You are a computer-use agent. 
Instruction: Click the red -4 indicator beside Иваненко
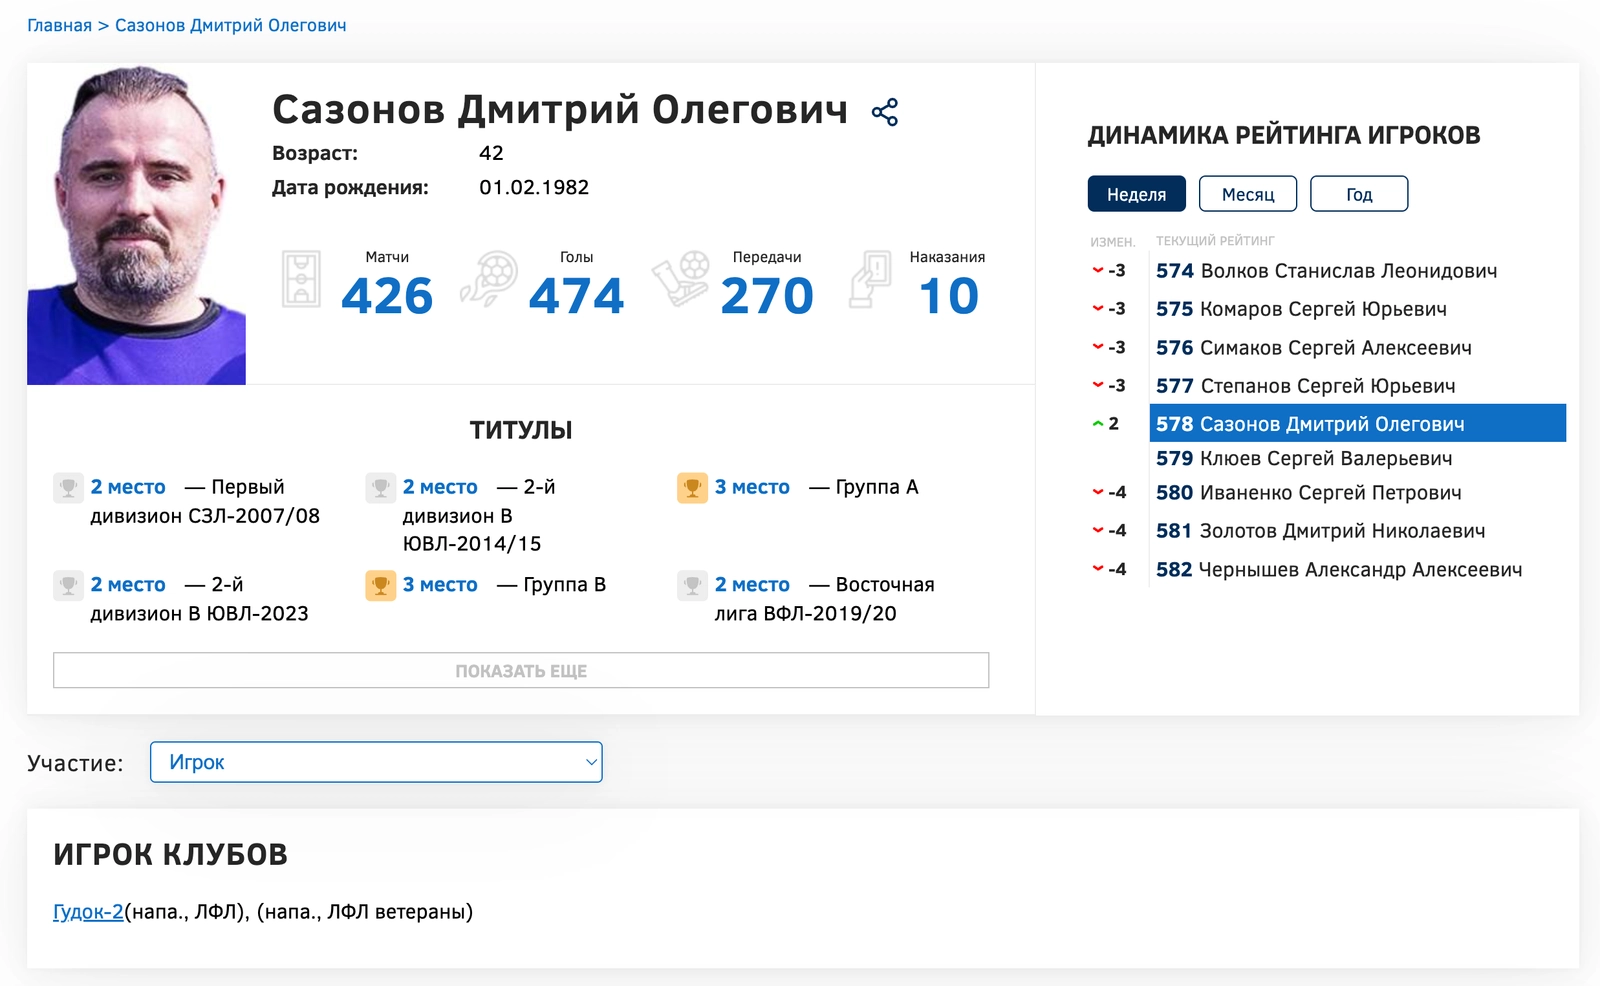[x=1110, y=493]
